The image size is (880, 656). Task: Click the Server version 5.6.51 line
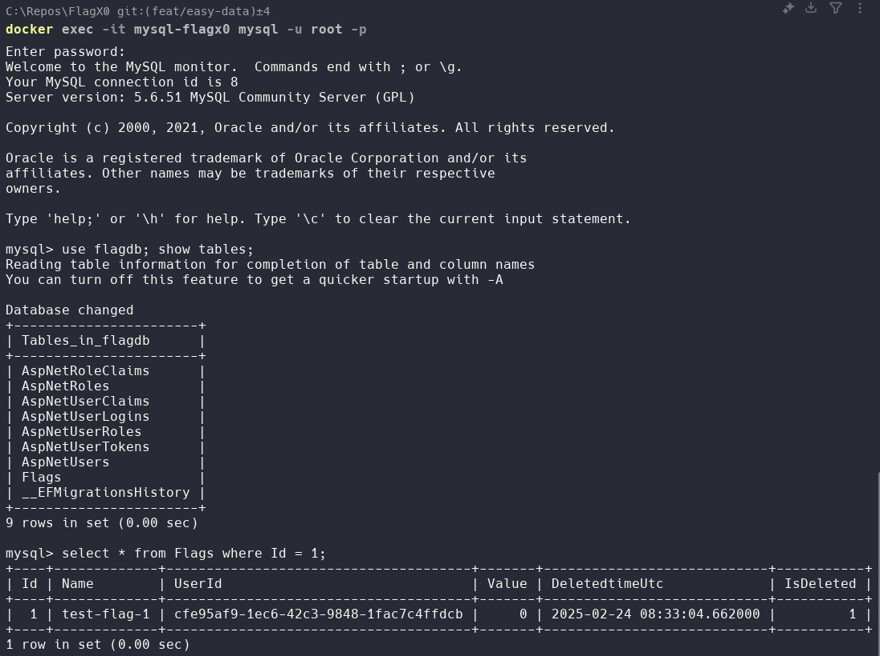pyautogui.click(x=210, y=97)
